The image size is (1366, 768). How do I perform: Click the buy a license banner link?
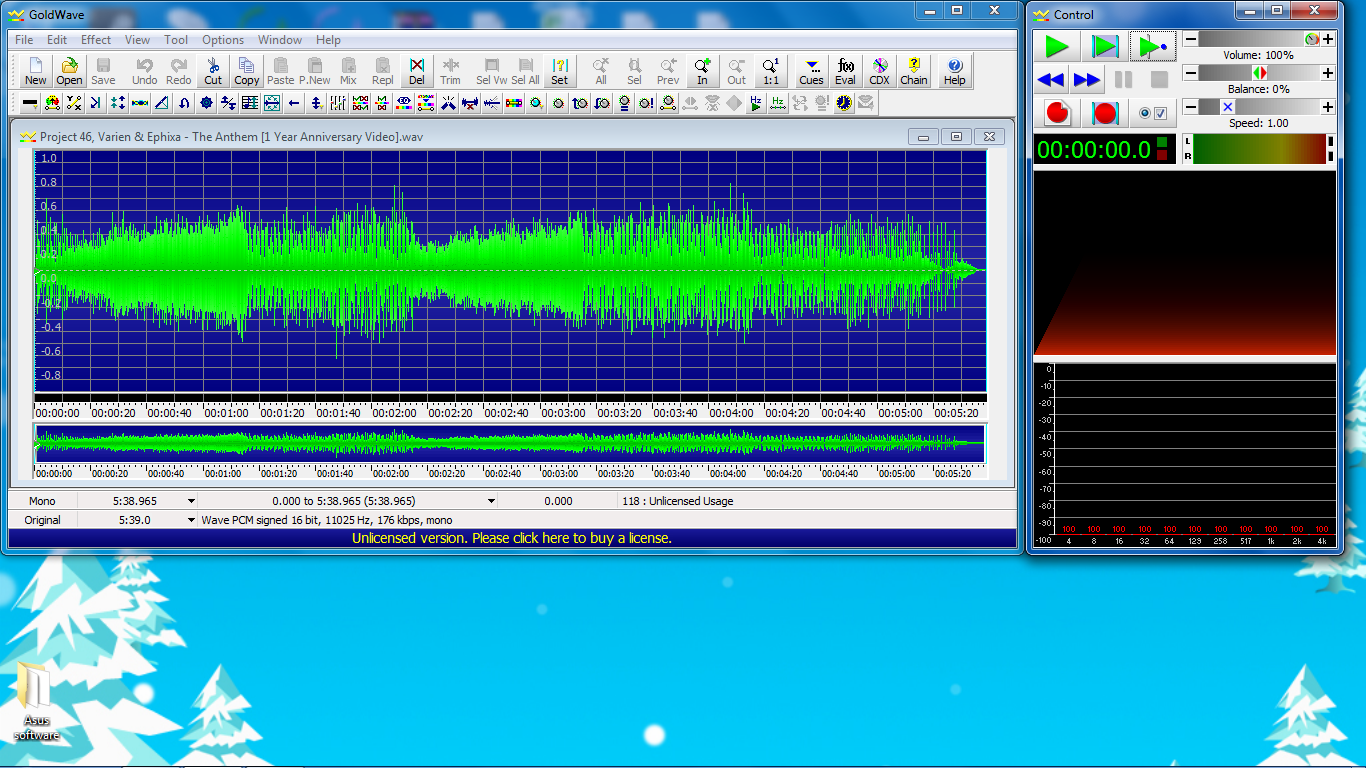(x=512, y=538)
